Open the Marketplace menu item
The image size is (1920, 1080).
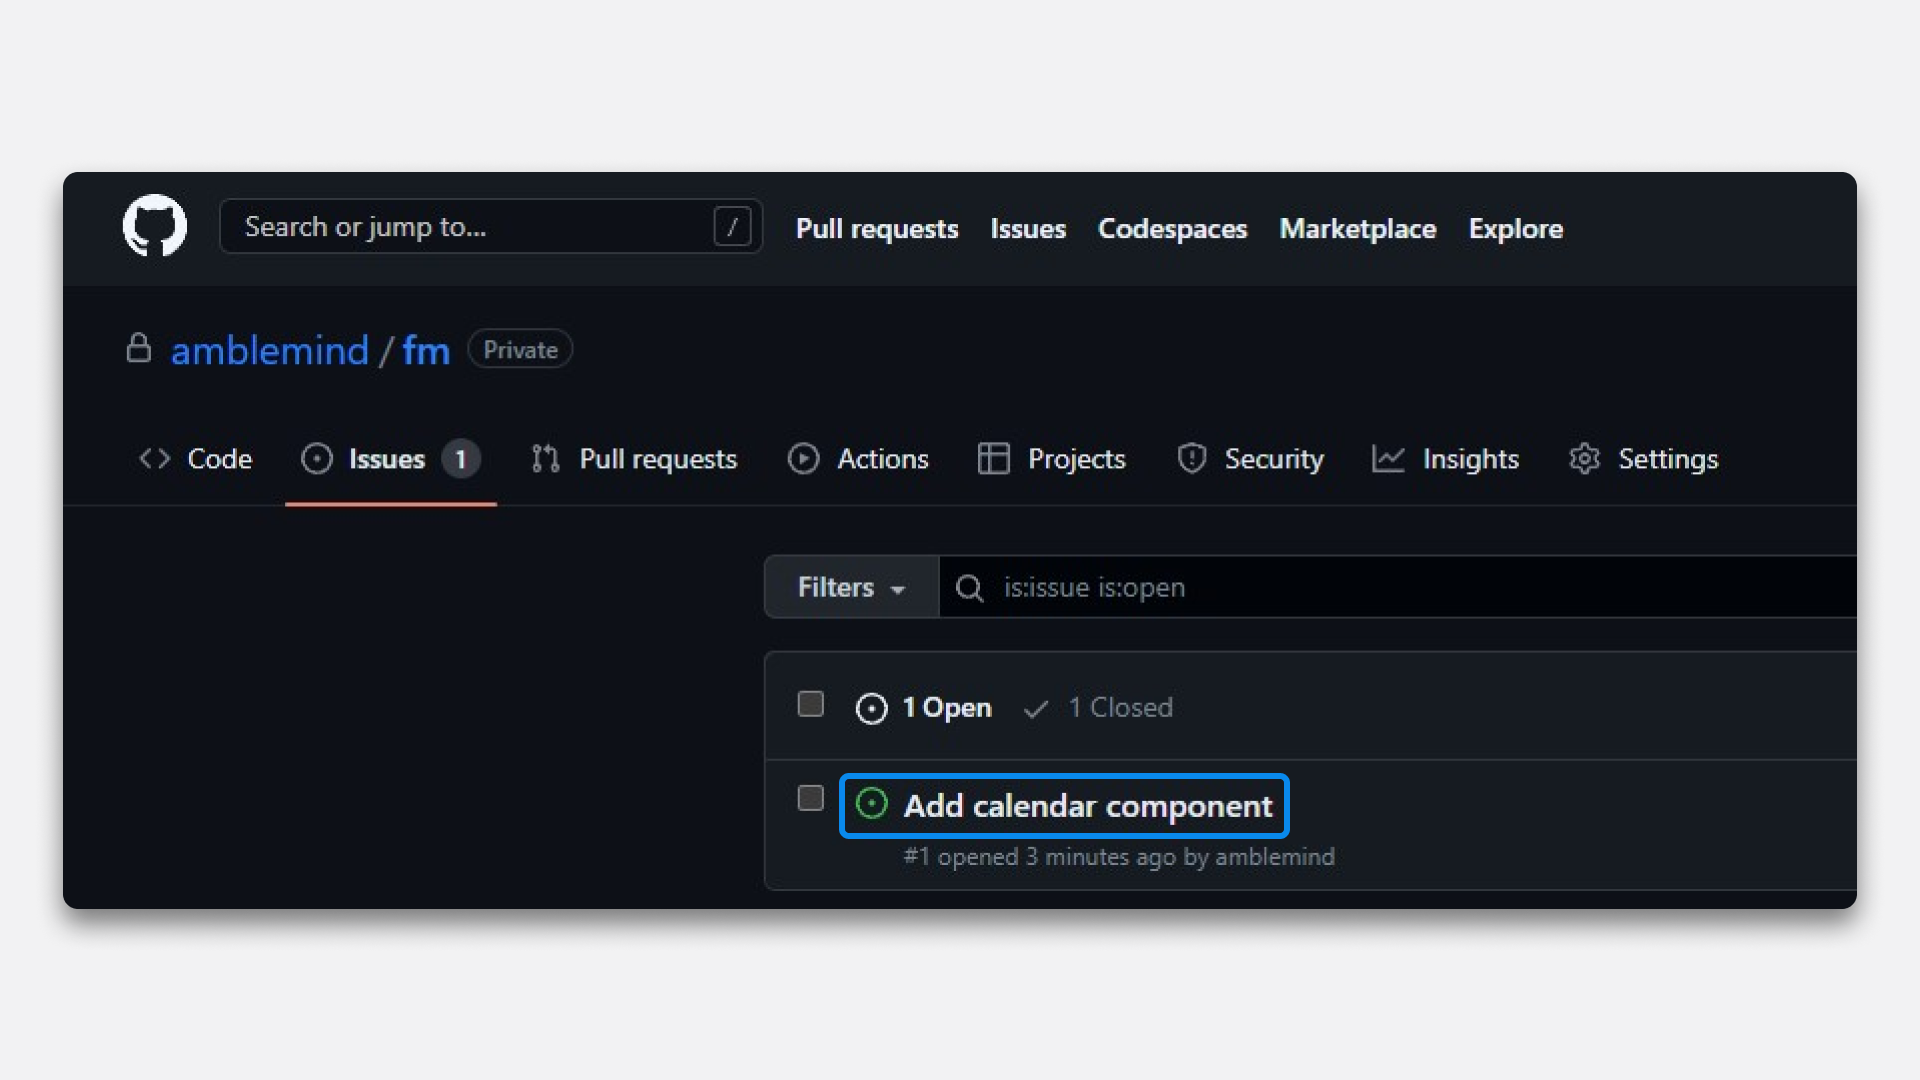coord(1357,228)
